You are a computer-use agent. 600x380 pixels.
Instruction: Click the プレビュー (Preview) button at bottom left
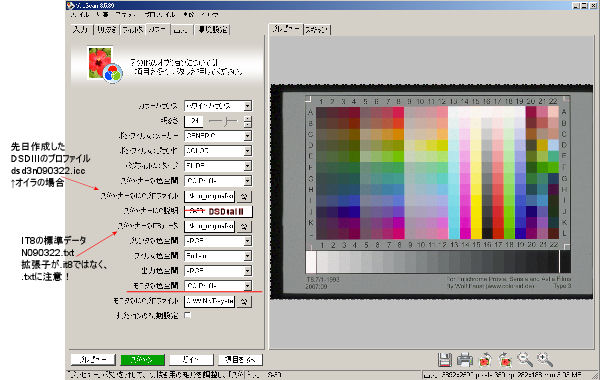click(93, 360)
